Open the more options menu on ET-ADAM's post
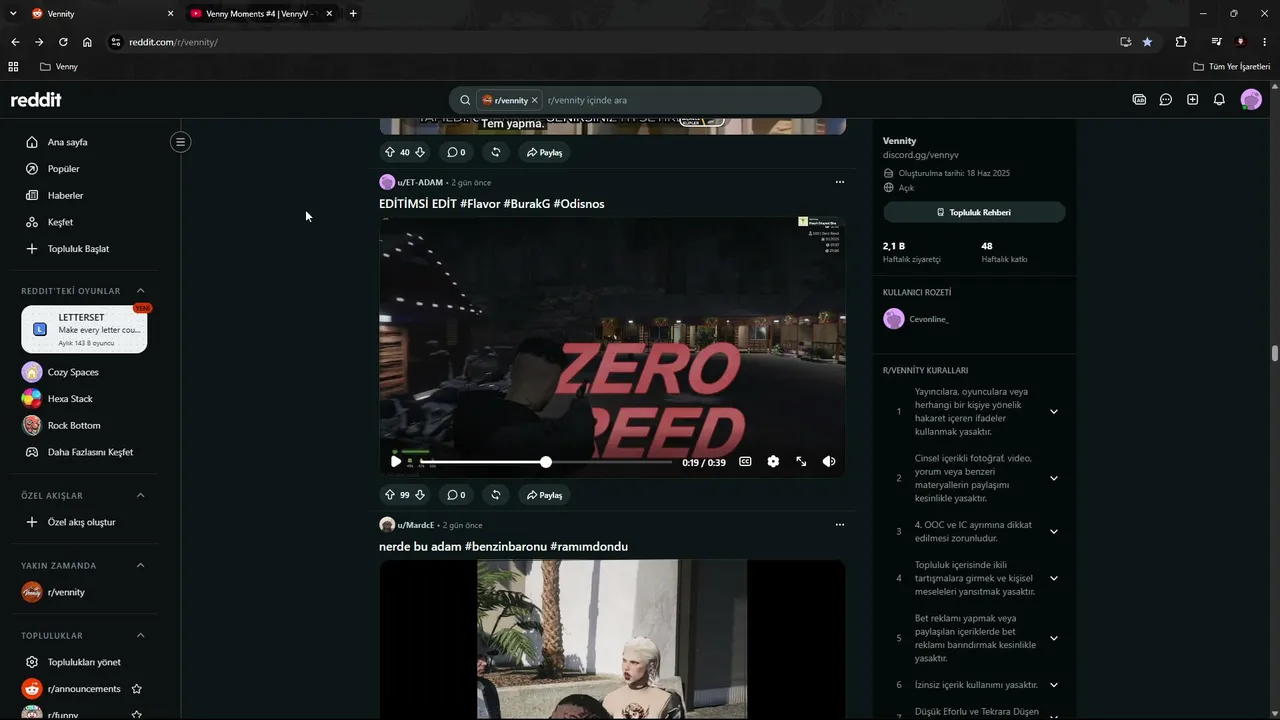The image size is (1280, 720). pyautogui.click(x=839, y=182)
